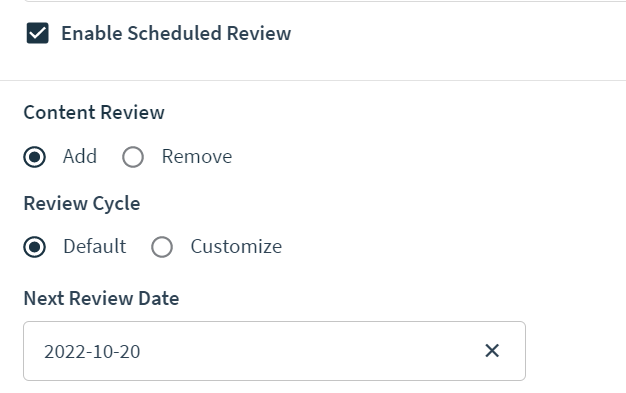626x393 pixels.
Task: Click the Add option label
Action: click(80, 156)
